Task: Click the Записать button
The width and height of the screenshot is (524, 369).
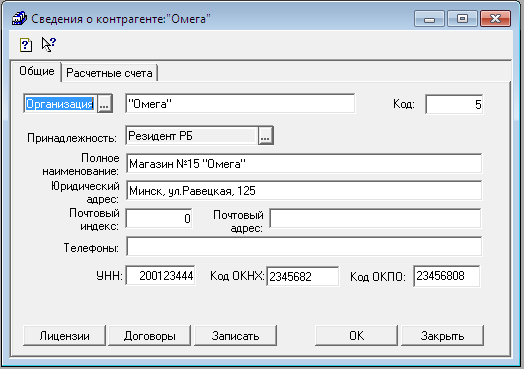Action: (x=235, y=336)
